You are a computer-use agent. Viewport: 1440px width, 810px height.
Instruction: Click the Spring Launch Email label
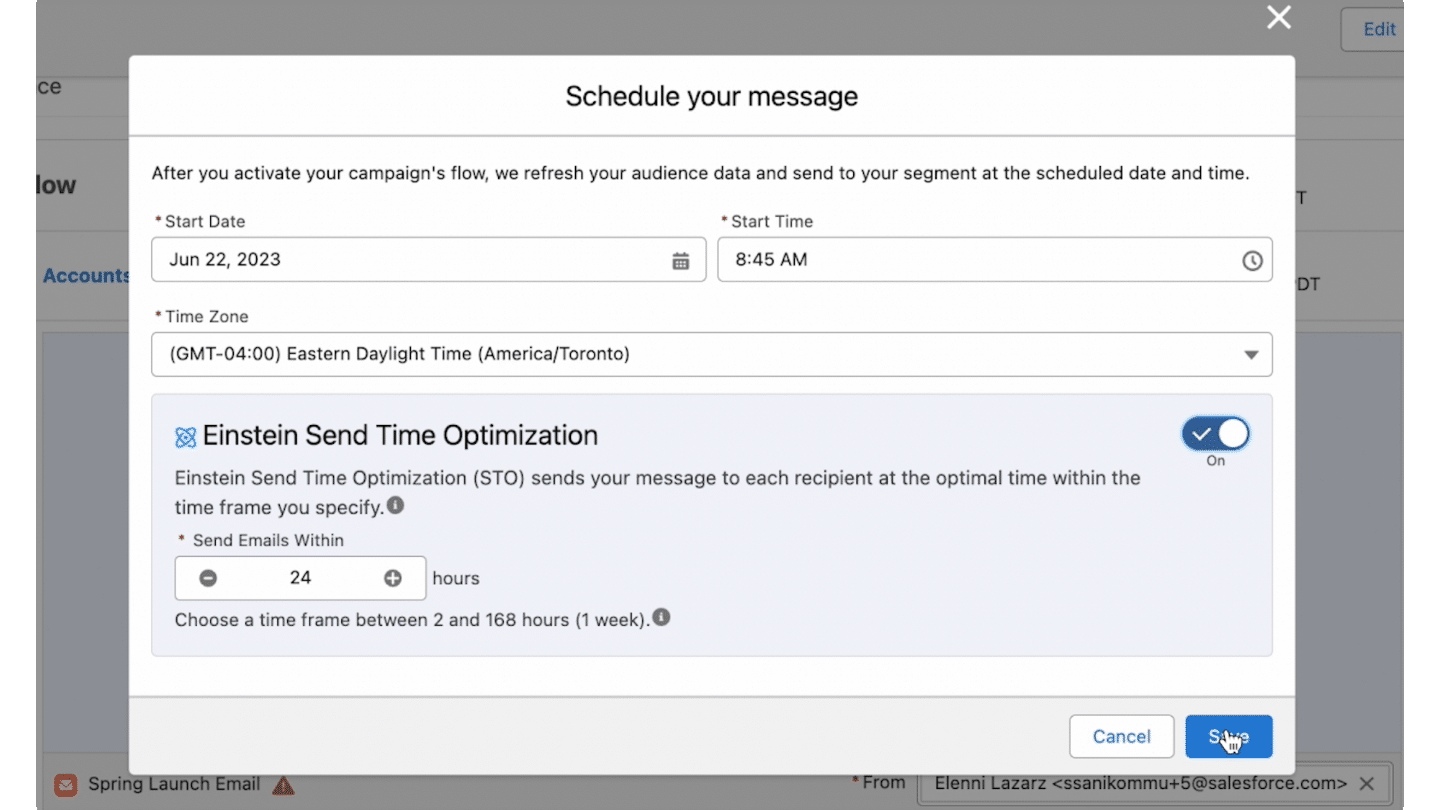pos(174,784)
